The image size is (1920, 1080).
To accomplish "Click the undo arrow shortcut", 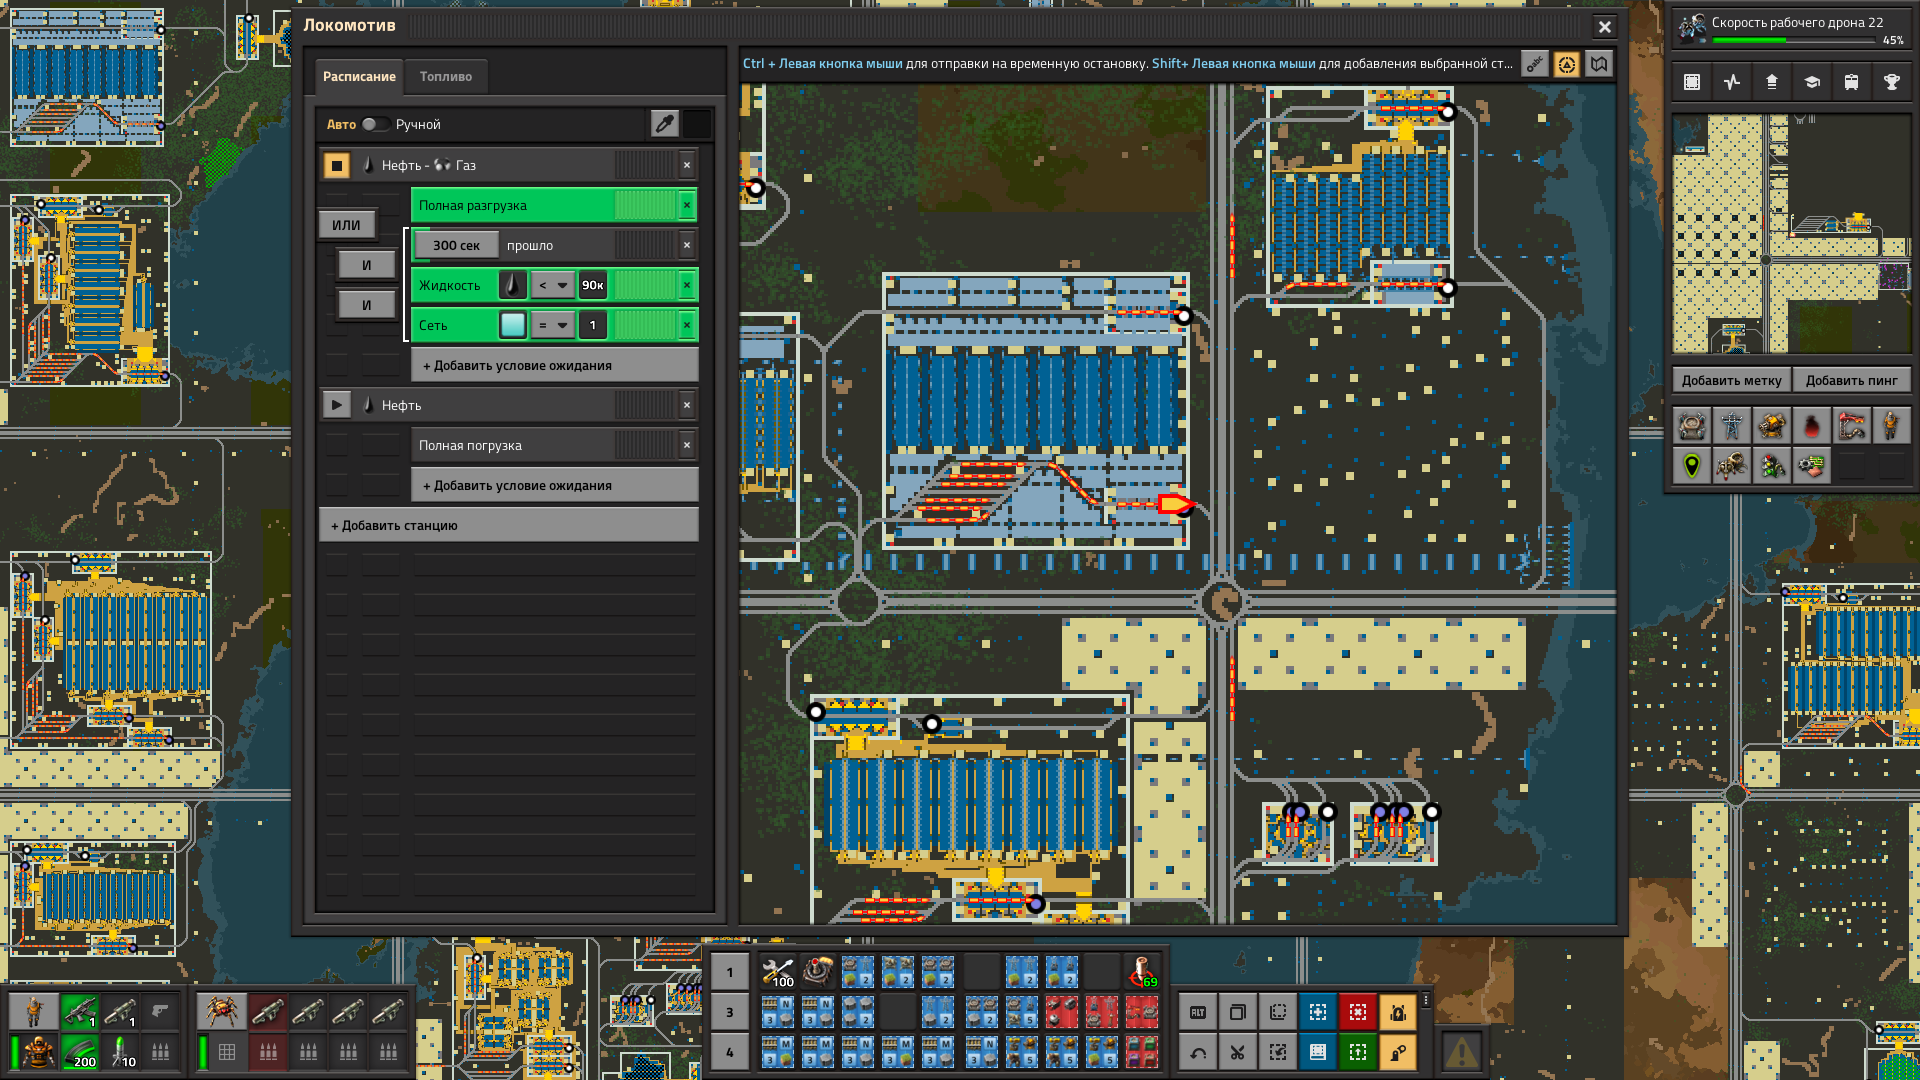I will (x=1198, y=1052).
